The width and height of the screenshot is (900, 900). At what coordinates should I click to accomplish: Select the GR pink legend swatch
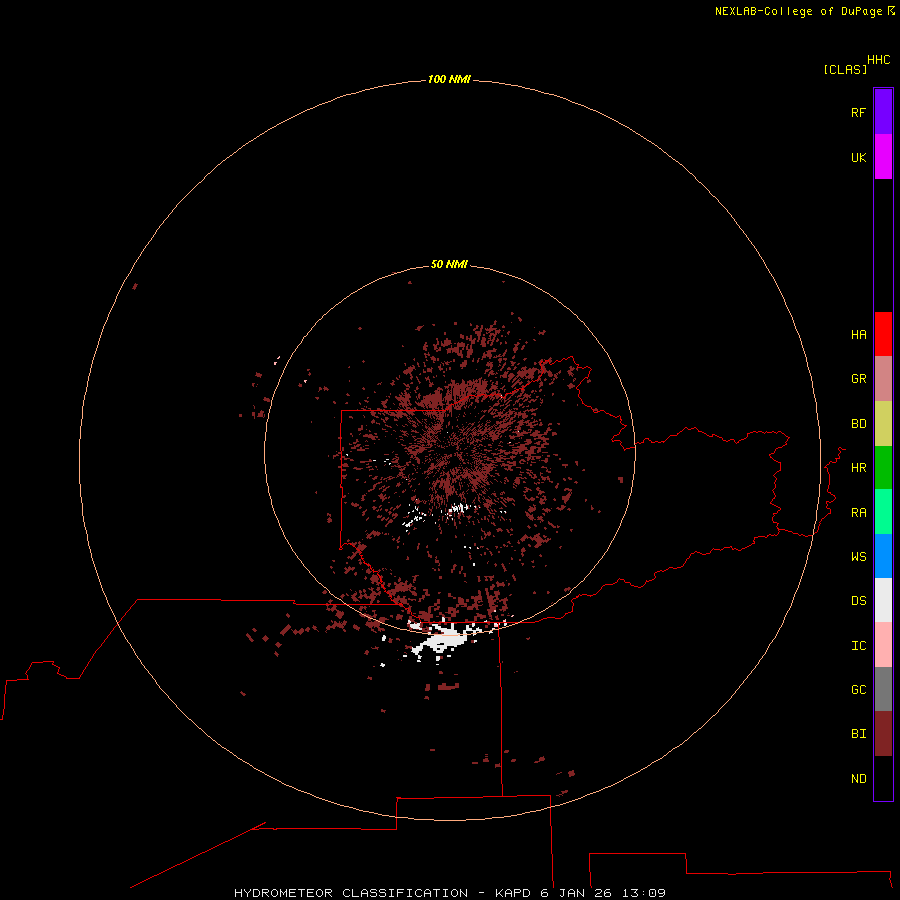click(x=883, y=379)
